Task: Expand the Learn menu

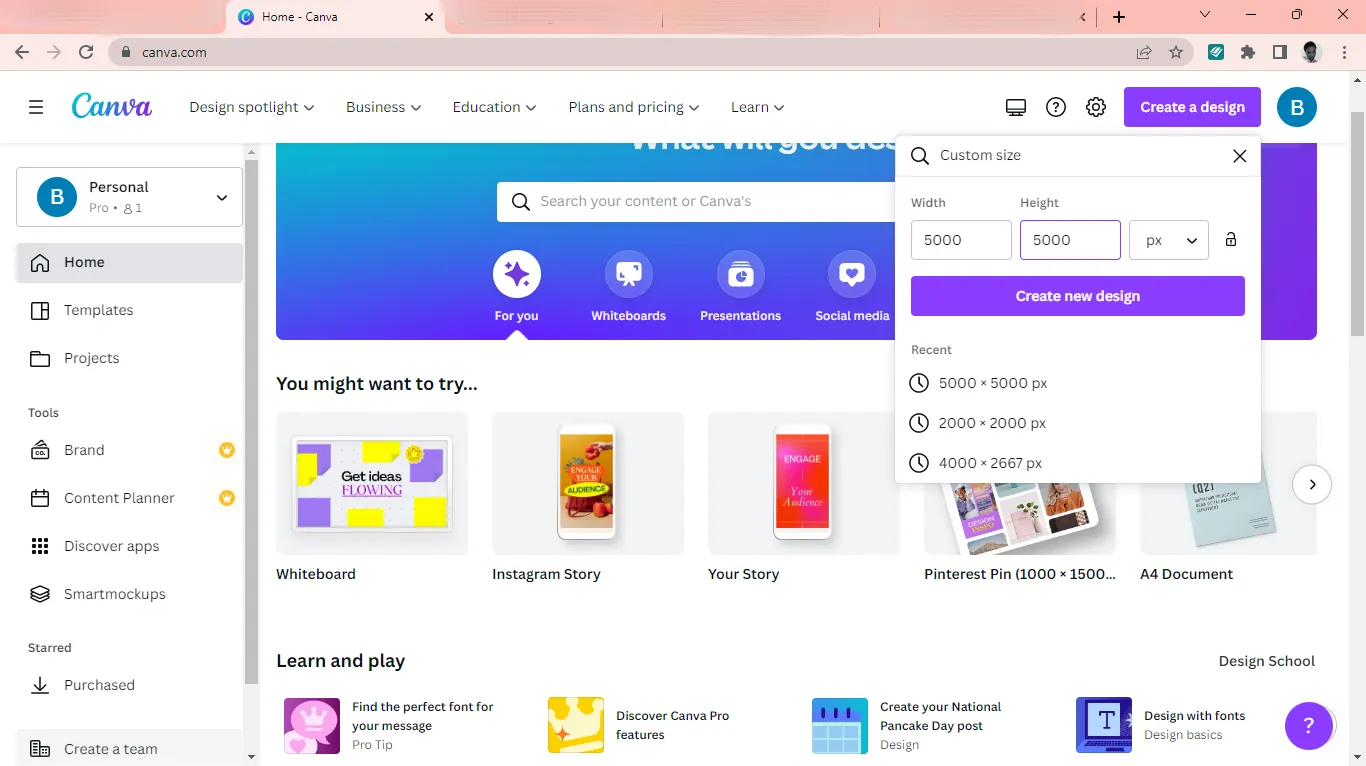Action: [x=758, y=107]
